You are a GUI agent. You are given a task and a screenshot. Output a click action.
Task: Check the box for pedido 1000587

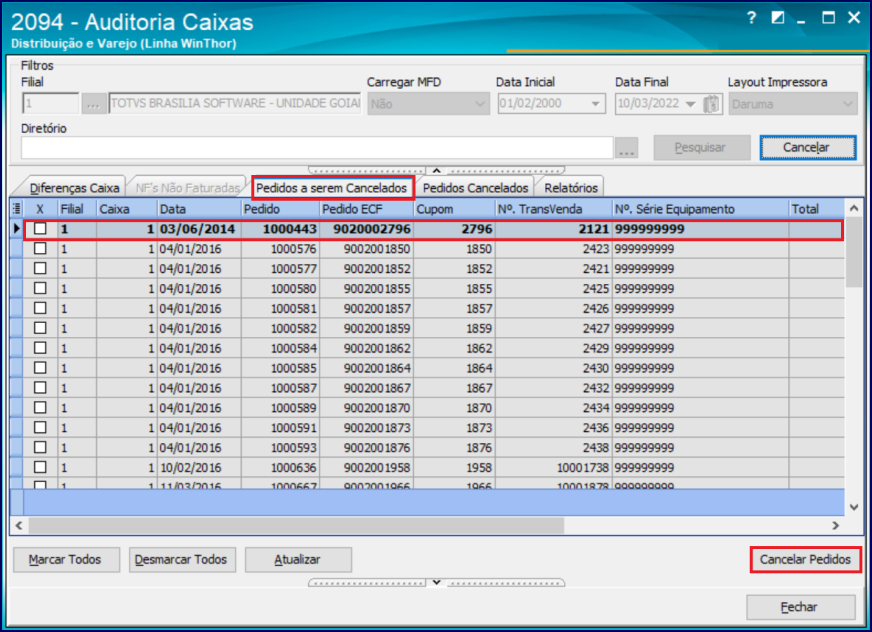(x=40, y=387)
